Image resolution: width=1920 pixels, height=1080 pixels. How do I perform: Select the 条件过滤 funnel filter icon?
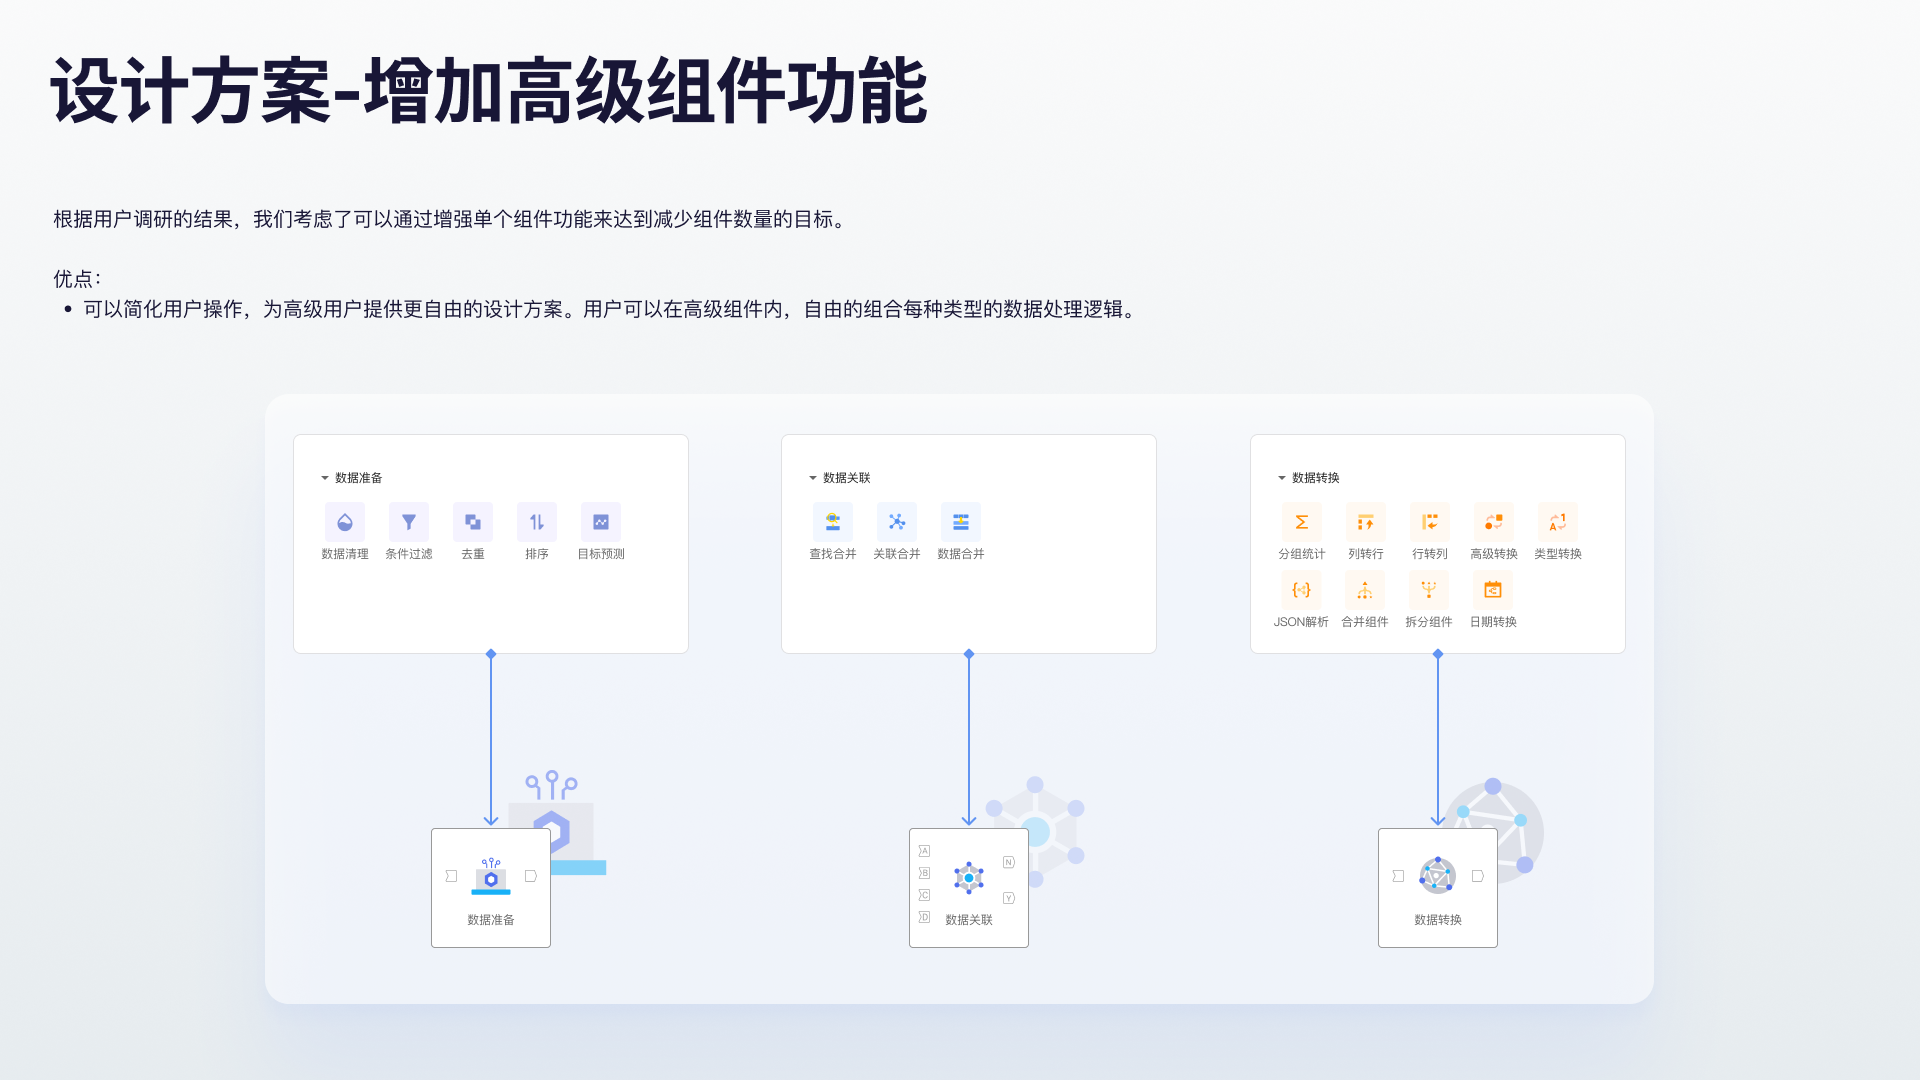click(409, 522)
